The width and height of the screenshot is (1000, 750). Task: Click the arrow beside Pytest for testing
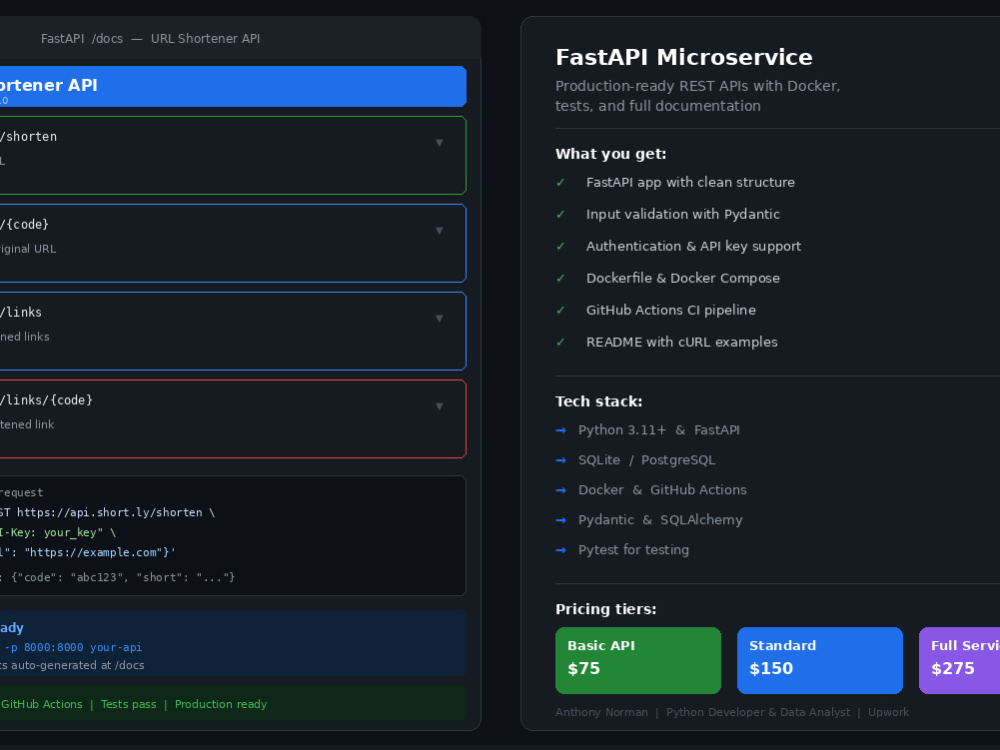click(x=561, y=550)
